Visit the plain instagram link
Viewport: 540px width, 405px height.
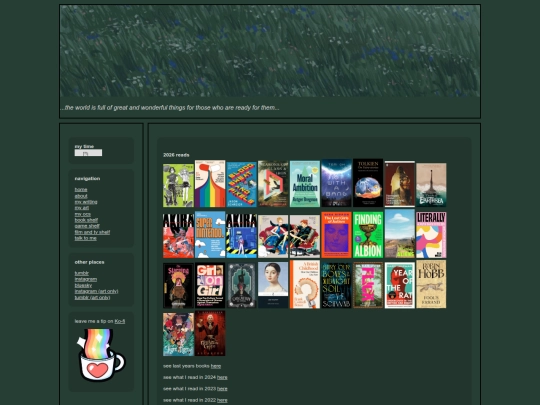86,279
